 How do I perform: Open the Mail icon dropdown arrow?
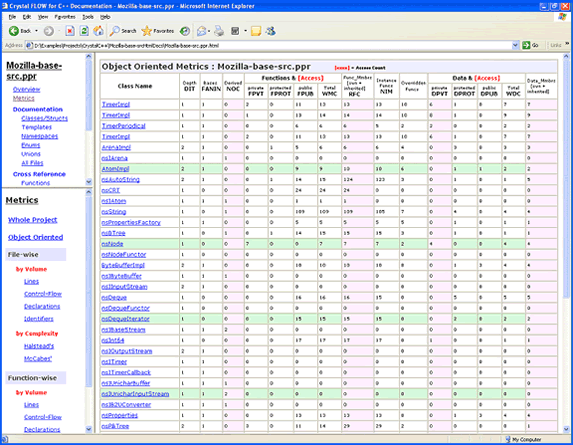[x=209, y=31]
